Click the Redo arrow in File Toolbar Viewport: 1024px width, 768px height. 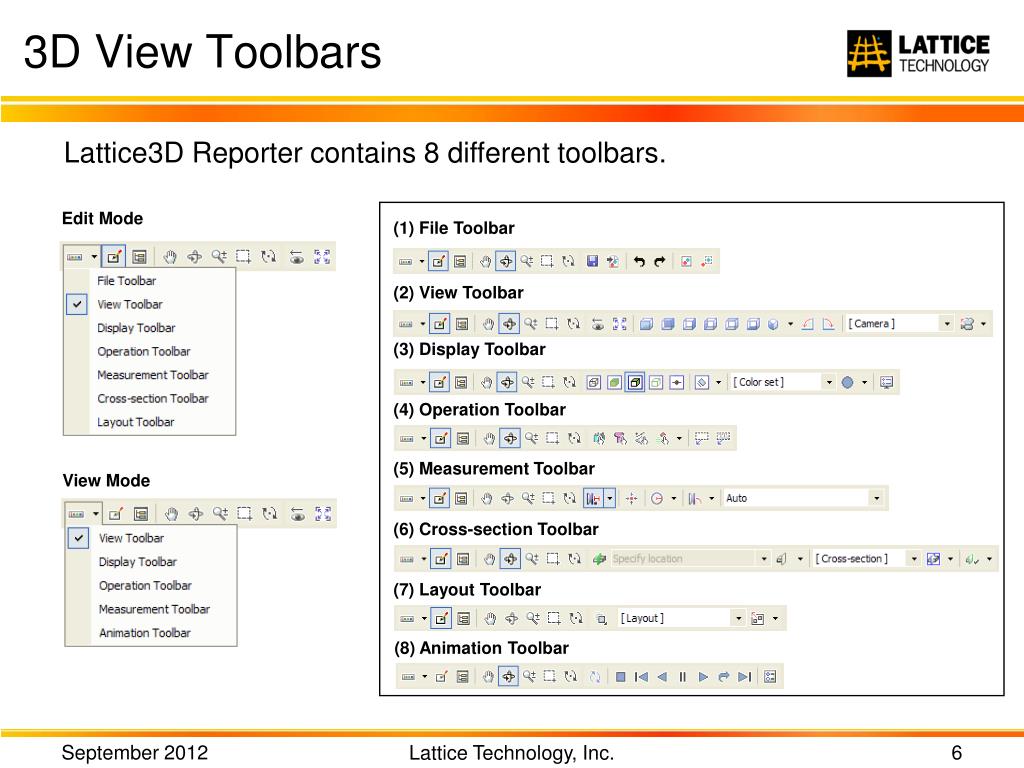tap(660, 261)
